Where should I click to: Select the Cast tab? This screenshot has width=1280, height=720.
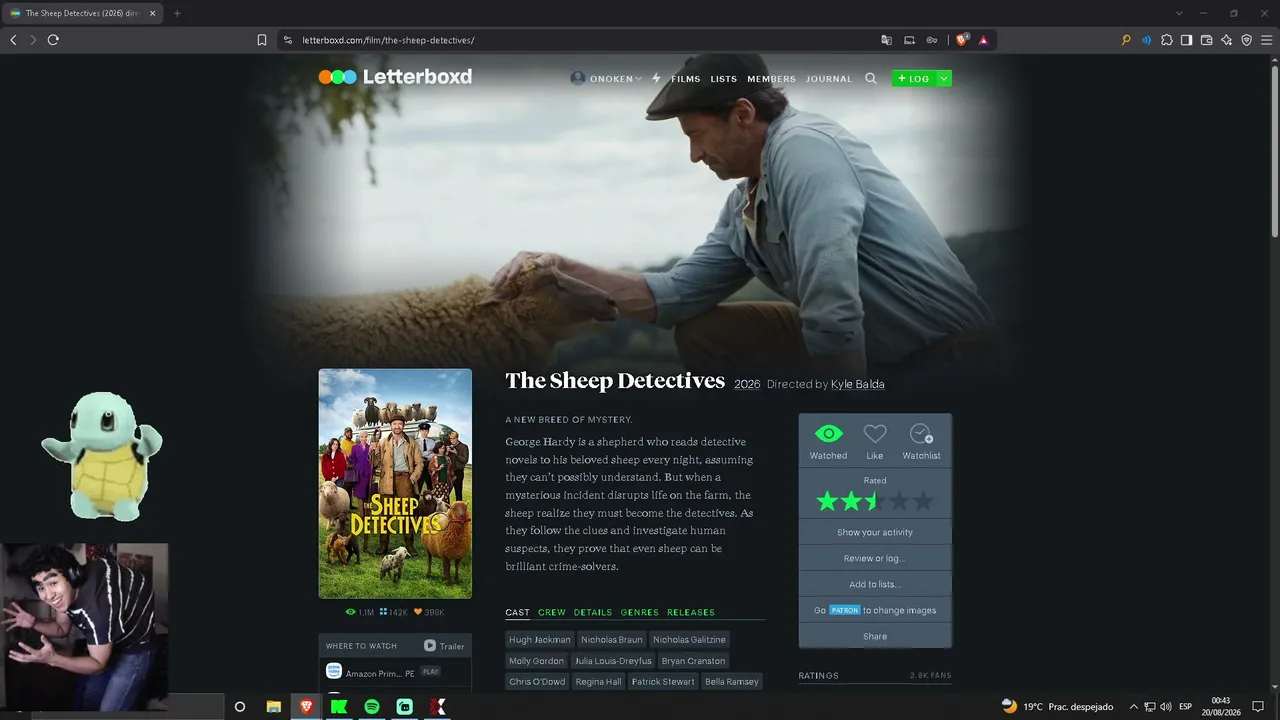tap(517, 613)
